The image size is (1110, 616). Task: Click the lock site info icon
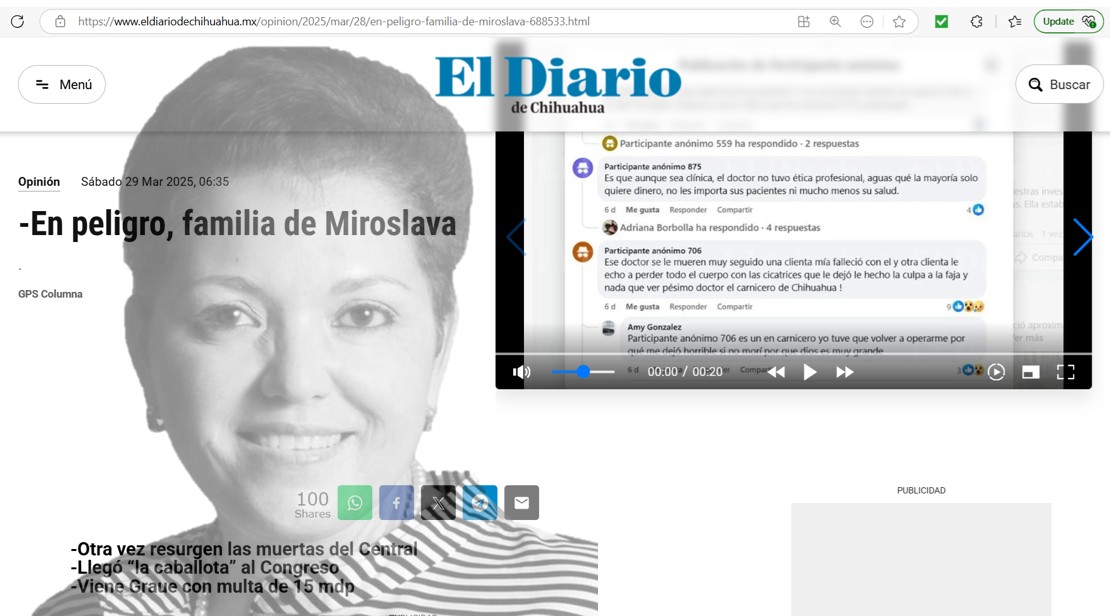[x=60, y=21]
